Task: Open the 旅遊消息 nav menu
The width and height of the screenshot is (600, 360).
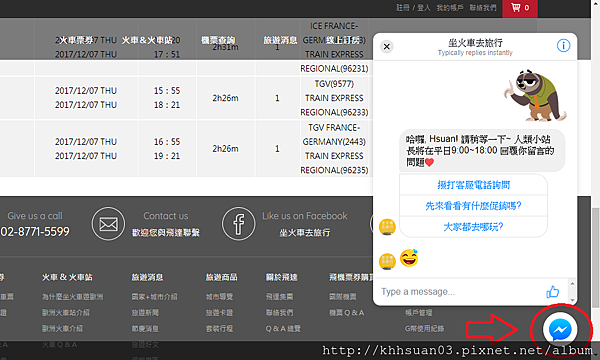Action: [x=280, y=40]
